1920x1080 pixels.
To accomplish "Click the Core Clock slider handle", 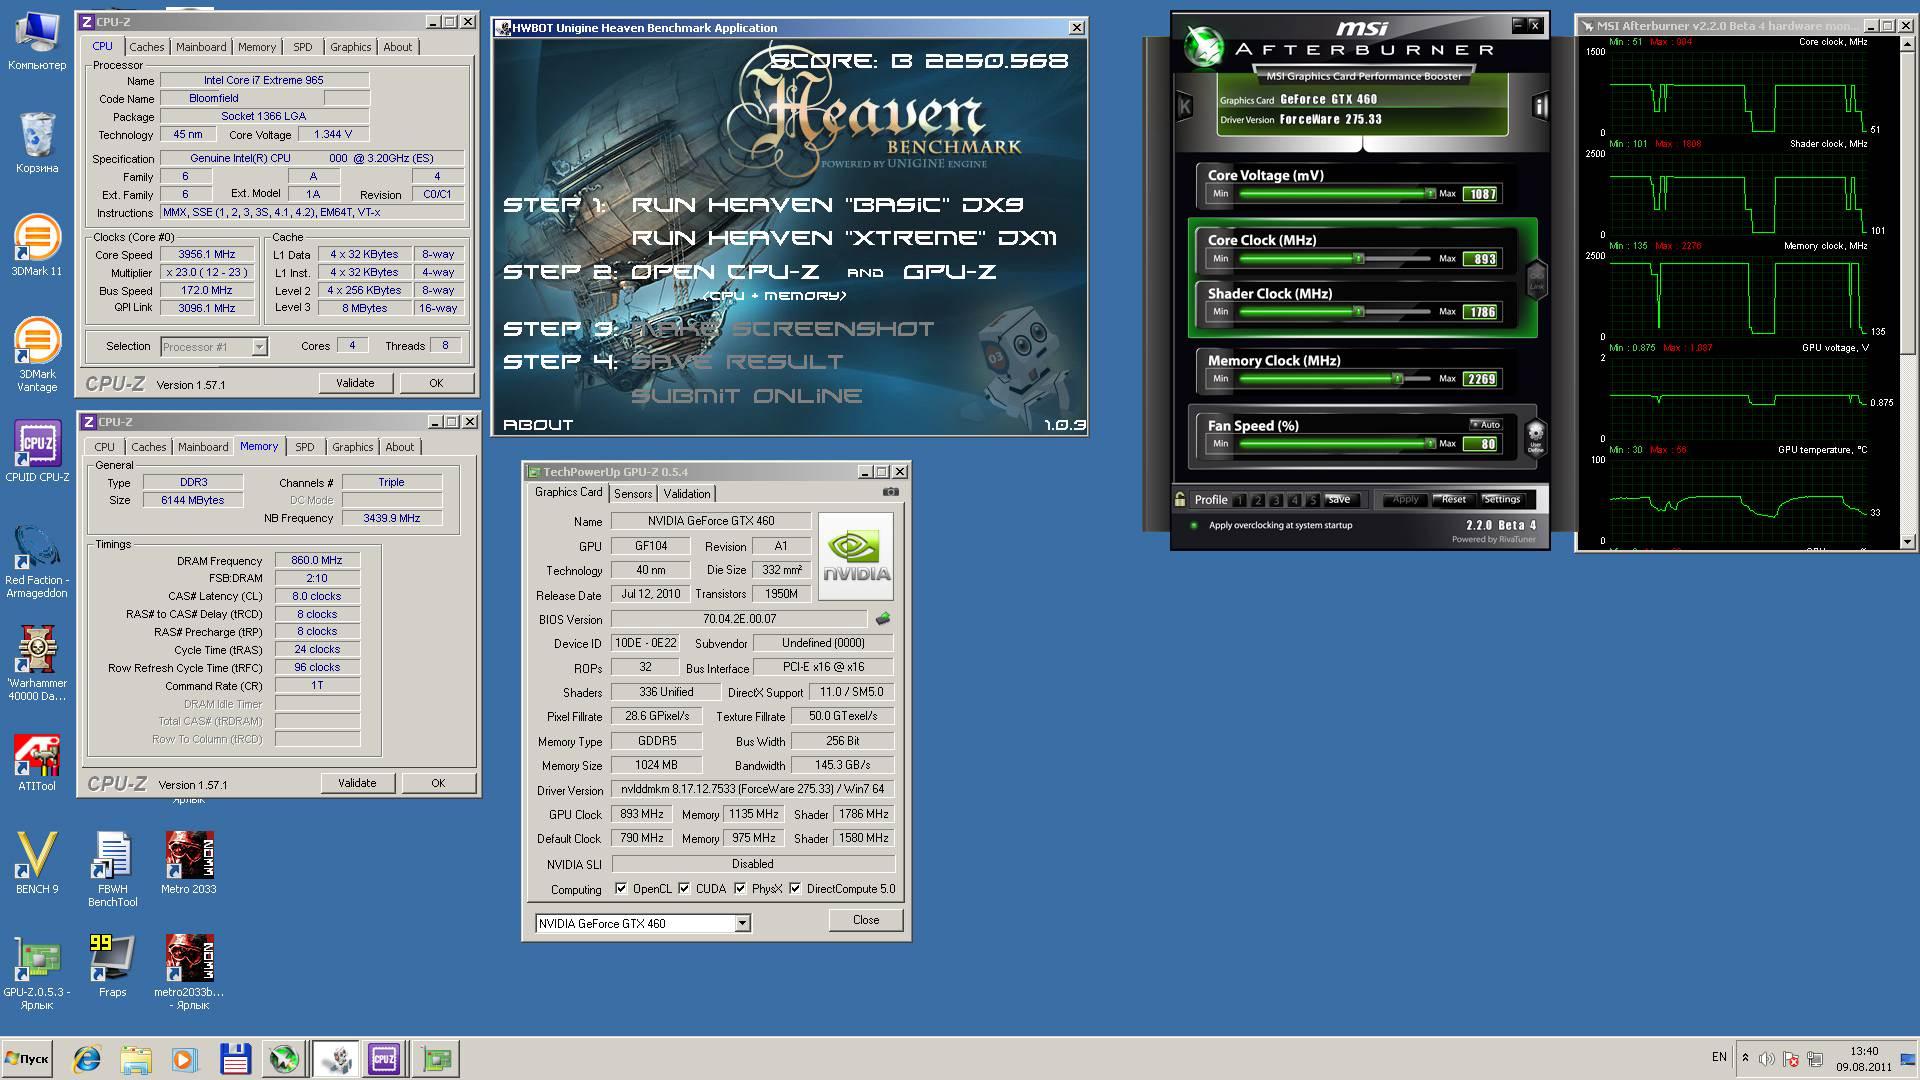I will [1359, 258].
